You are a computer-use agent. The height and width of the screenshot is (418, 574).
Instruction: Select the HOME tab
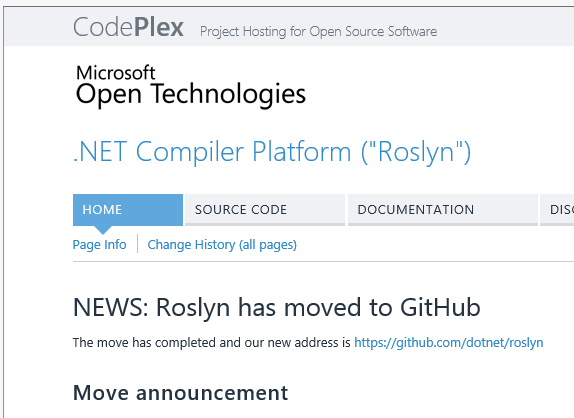click(x=128, y=210)
